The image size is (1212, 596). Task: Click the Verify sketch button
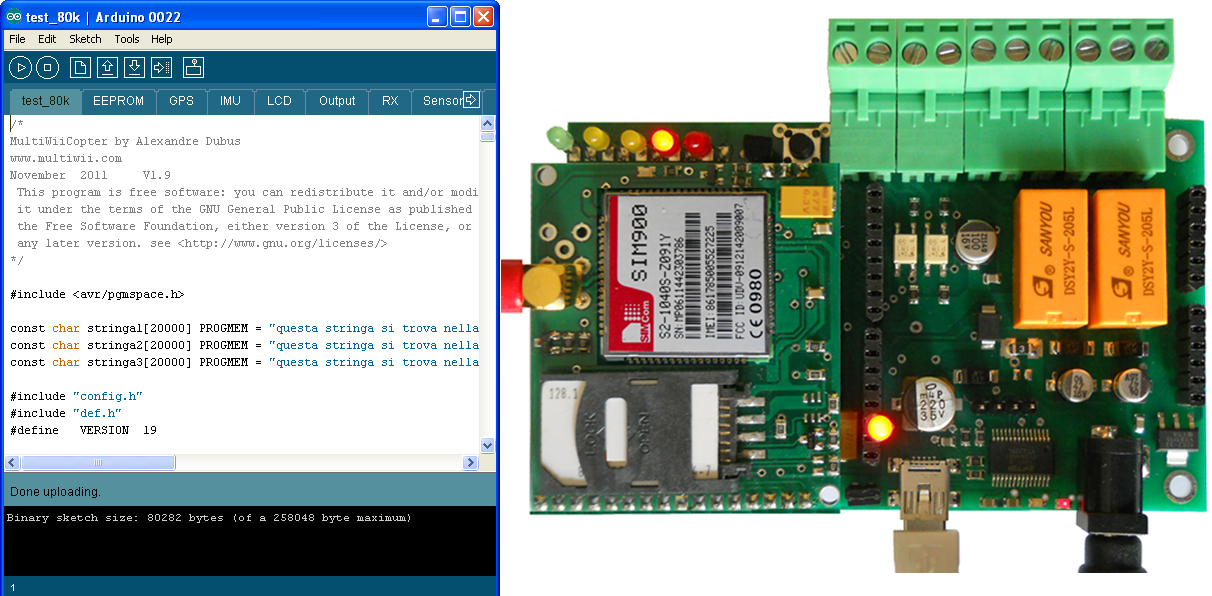pyautogui.click(x=20, y=68)
